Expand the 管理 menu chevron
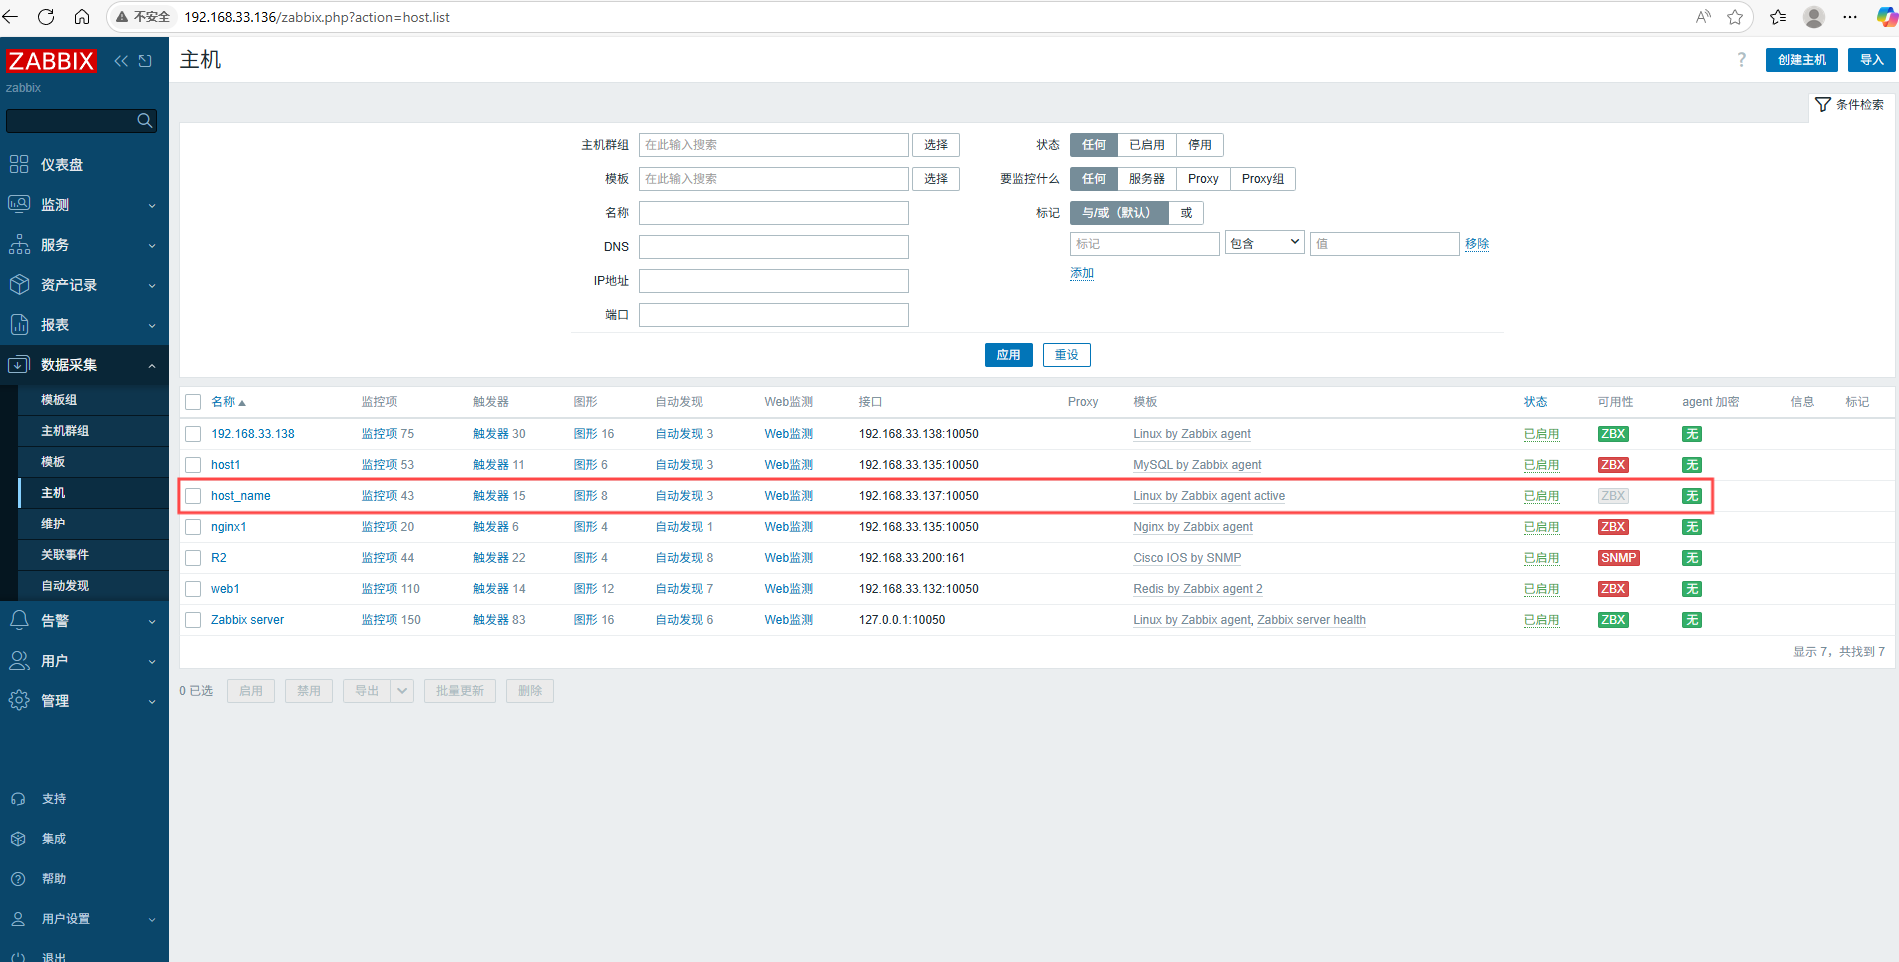 click(x=152, y=702)
